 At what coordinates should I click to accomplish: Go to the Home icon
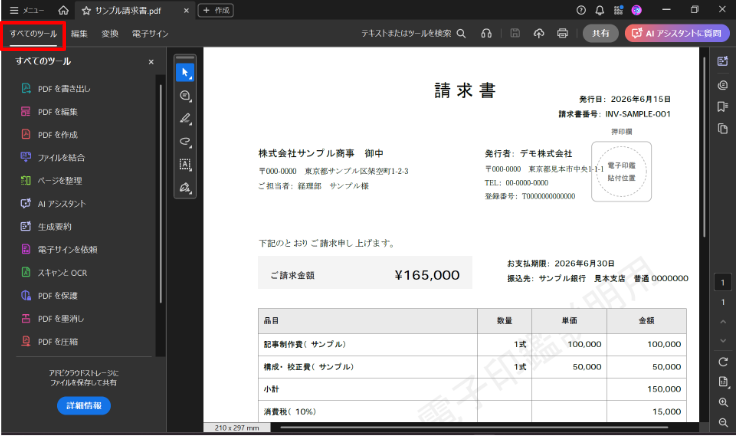(x=63, y=10)
